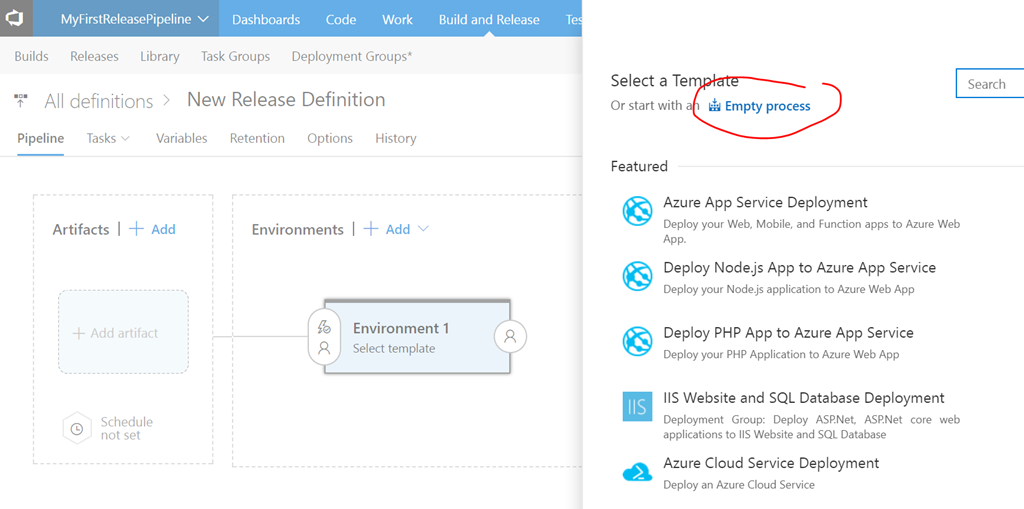Select the Add artifact placeholder box

coord(123,333)
